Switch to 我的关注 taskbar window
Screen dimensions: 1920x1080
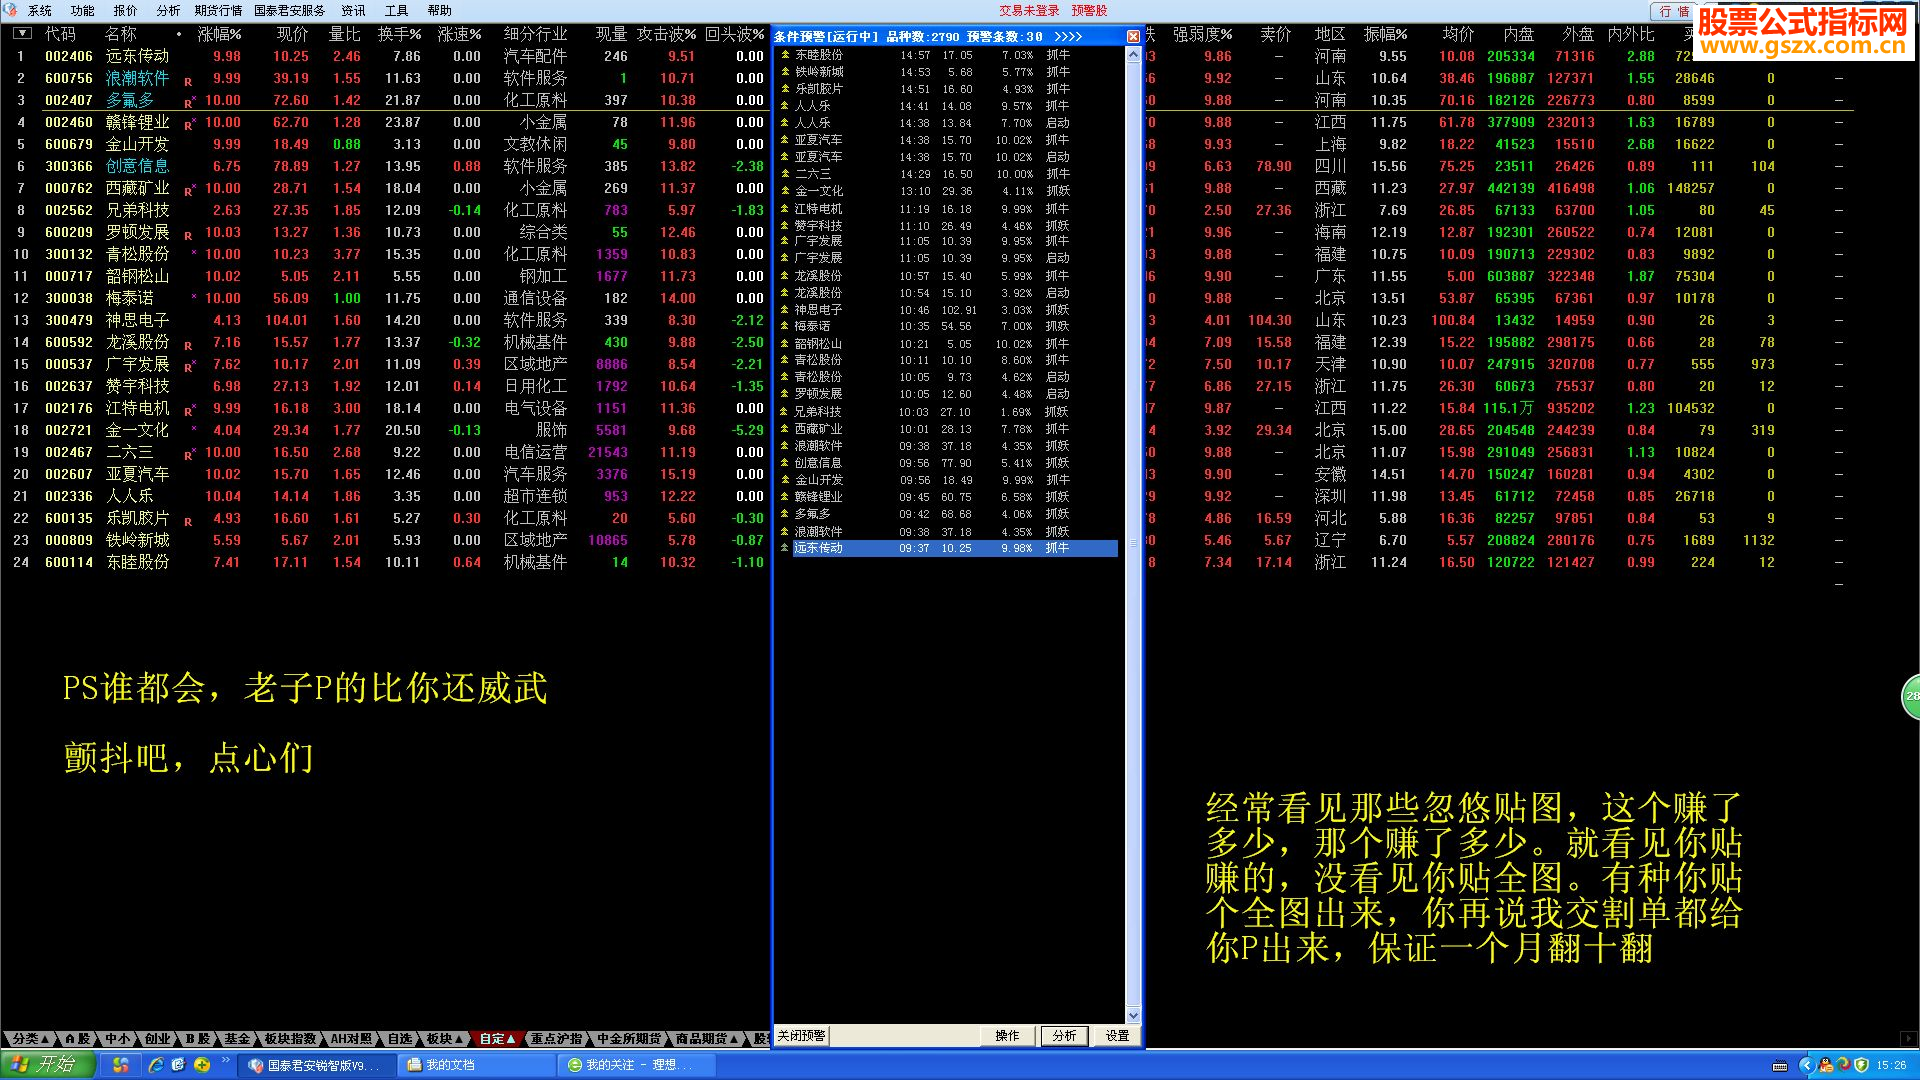pos(636,1065)
